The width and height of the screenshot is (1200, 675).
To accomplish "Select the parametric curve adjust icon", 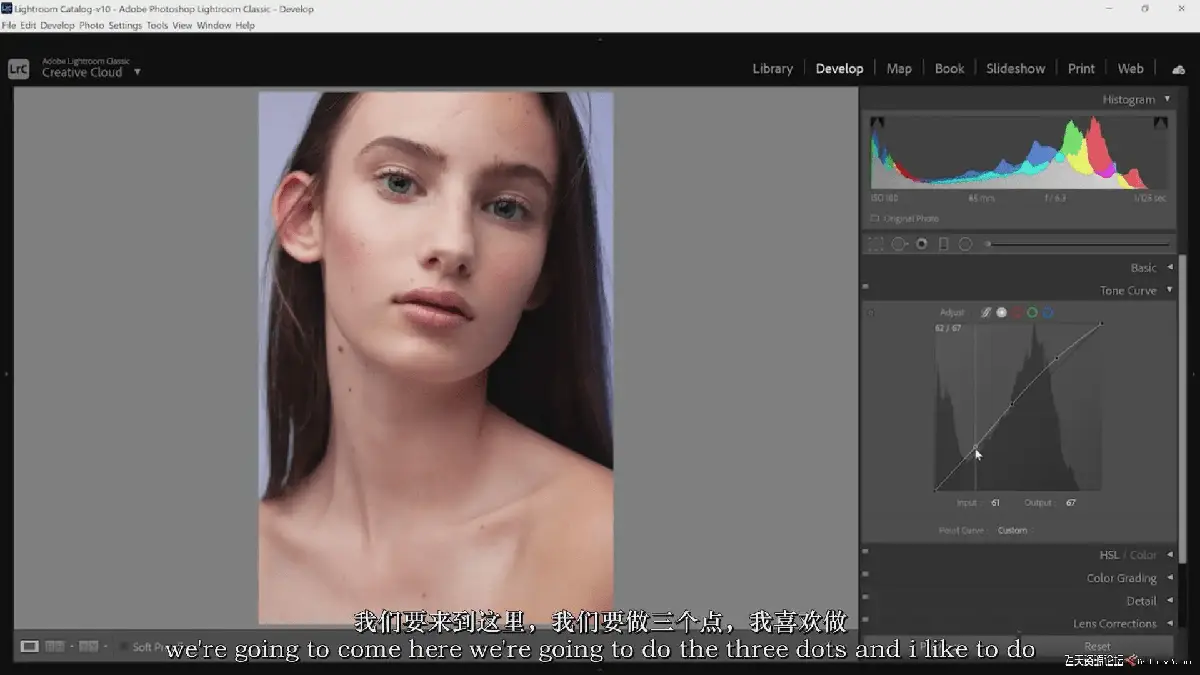I will click(985, 313).
